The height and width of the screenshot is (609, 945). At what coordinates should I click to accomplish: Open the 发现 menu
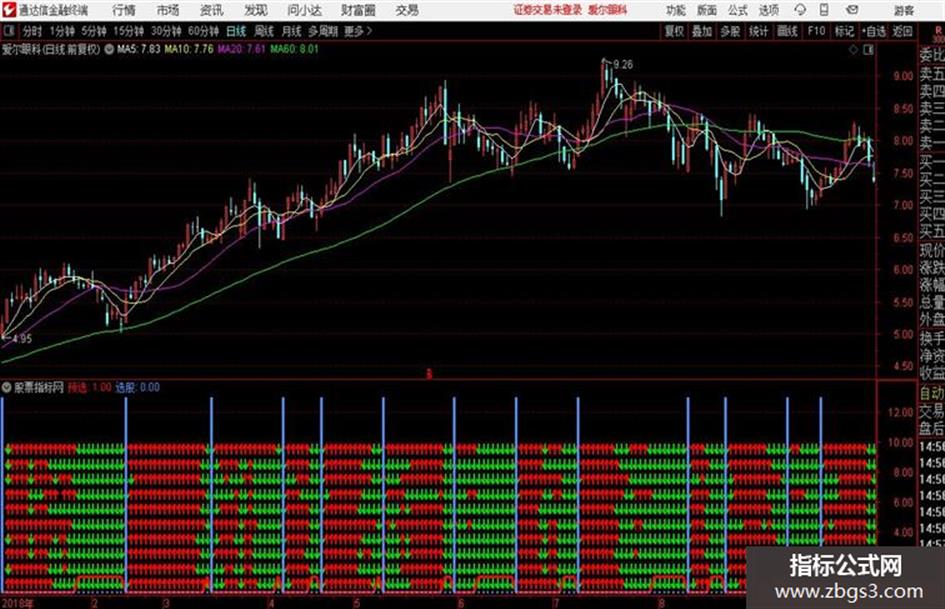coord(256,10)
